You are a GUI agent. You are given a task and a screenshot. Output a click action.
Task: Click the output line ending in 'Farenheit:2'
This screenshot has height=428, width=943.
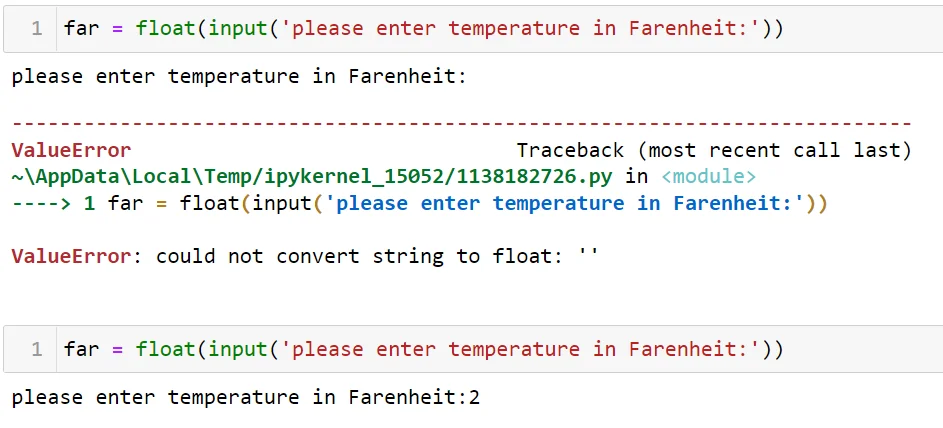coord(245,397)
